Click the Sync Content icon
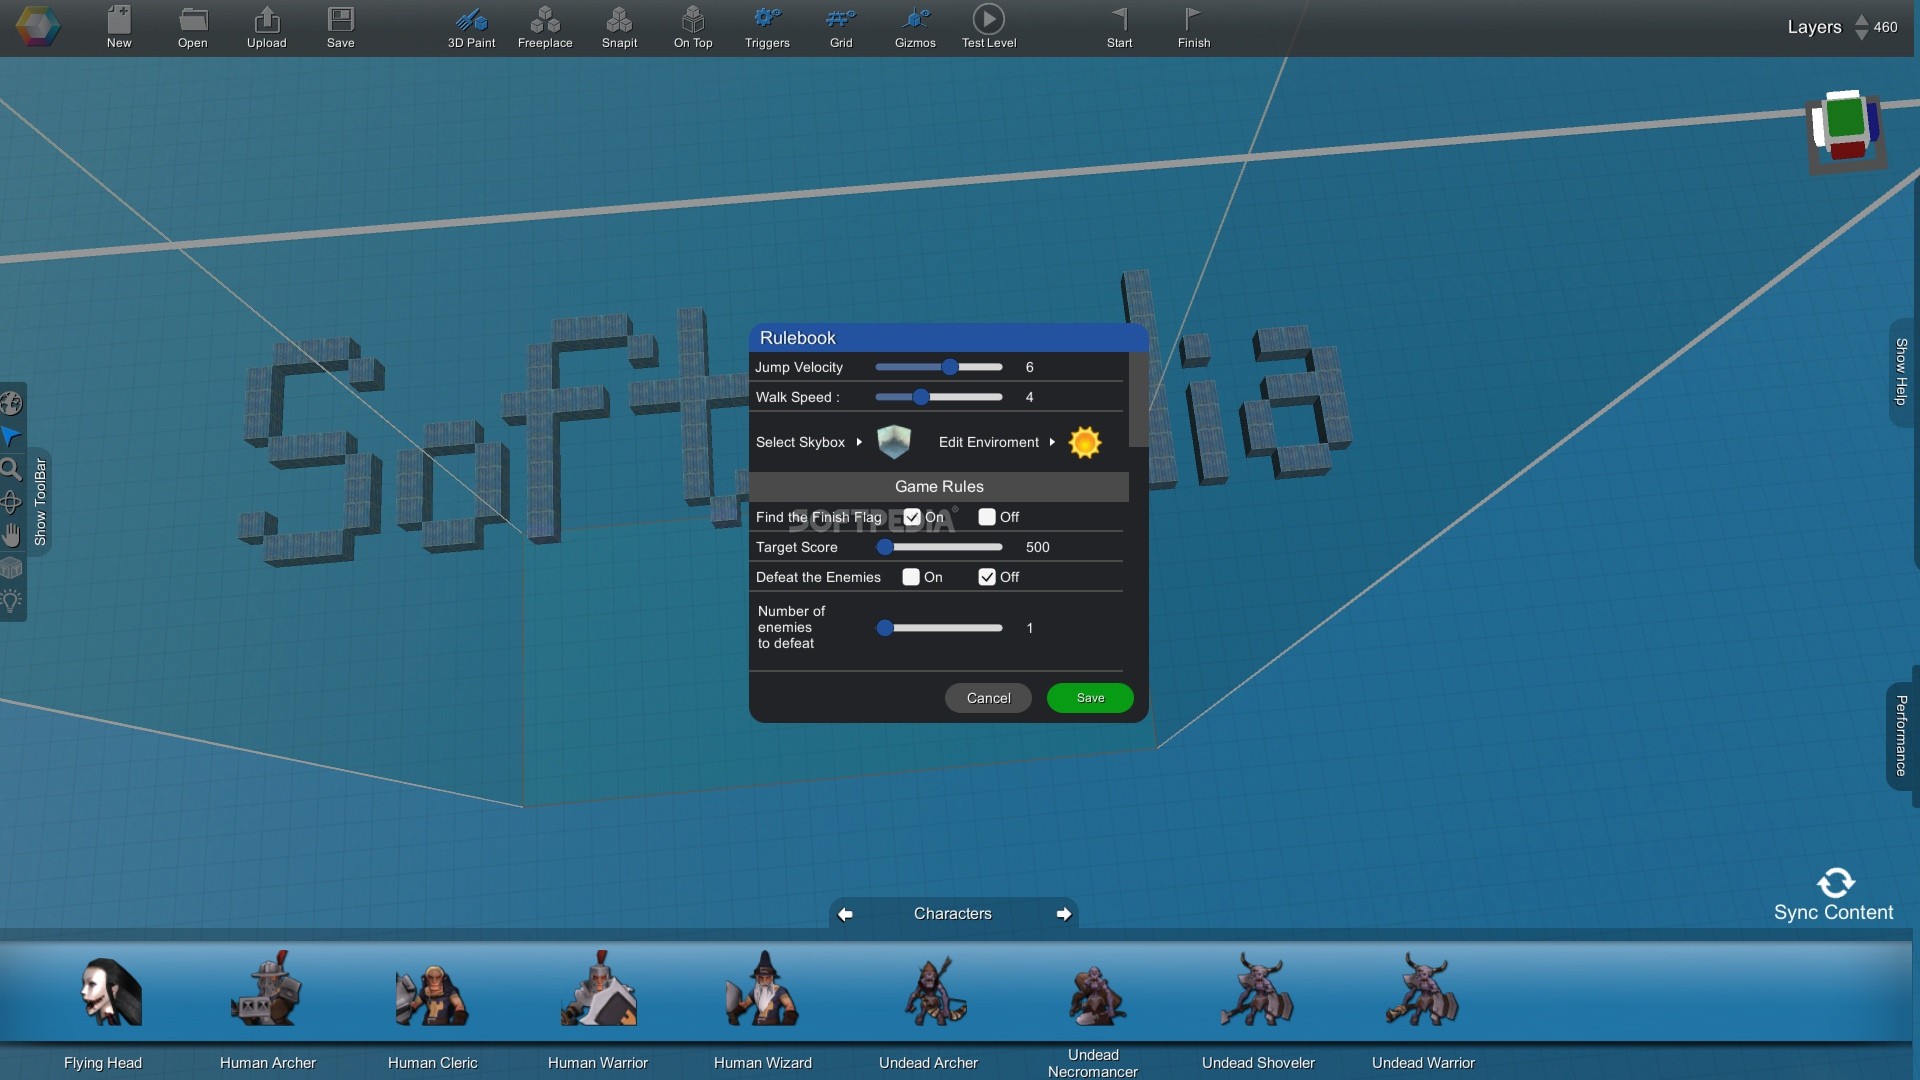1920x1080 pixels. coord(1835,882)
